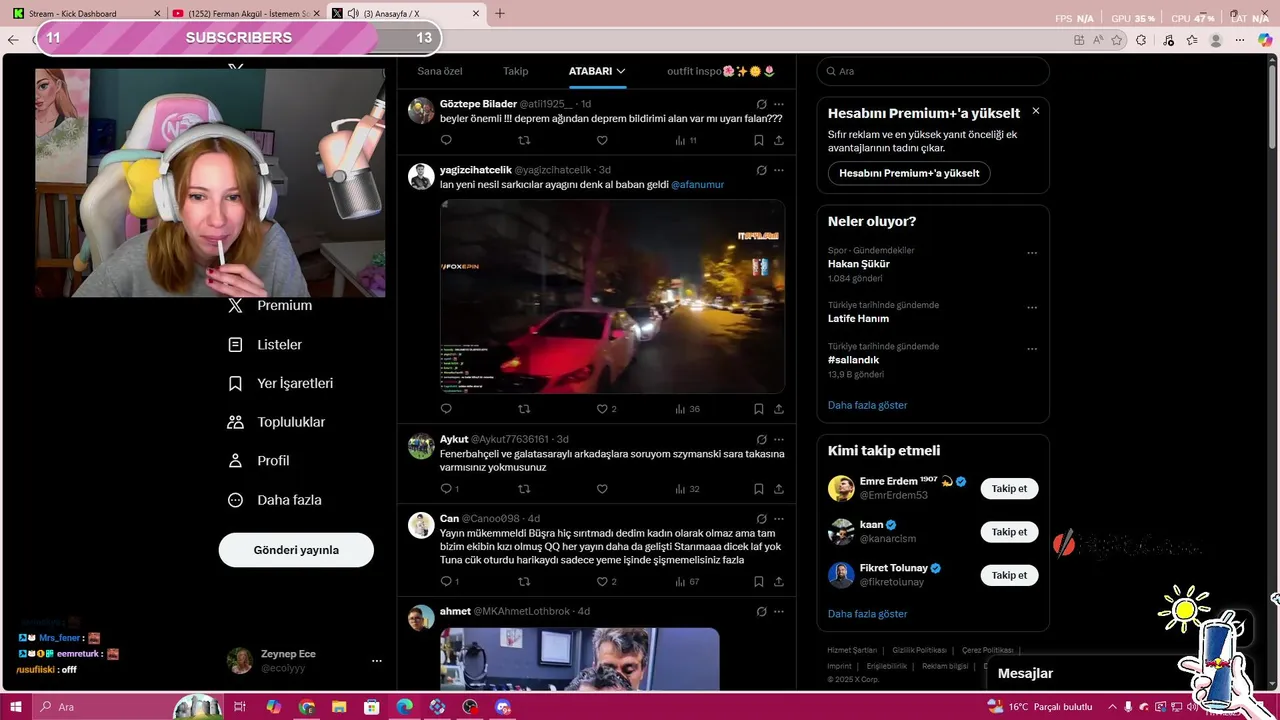The image size is (1280, 720).
Task: Open browser profile avatar icon
Action: click(x=1216, y=40)
